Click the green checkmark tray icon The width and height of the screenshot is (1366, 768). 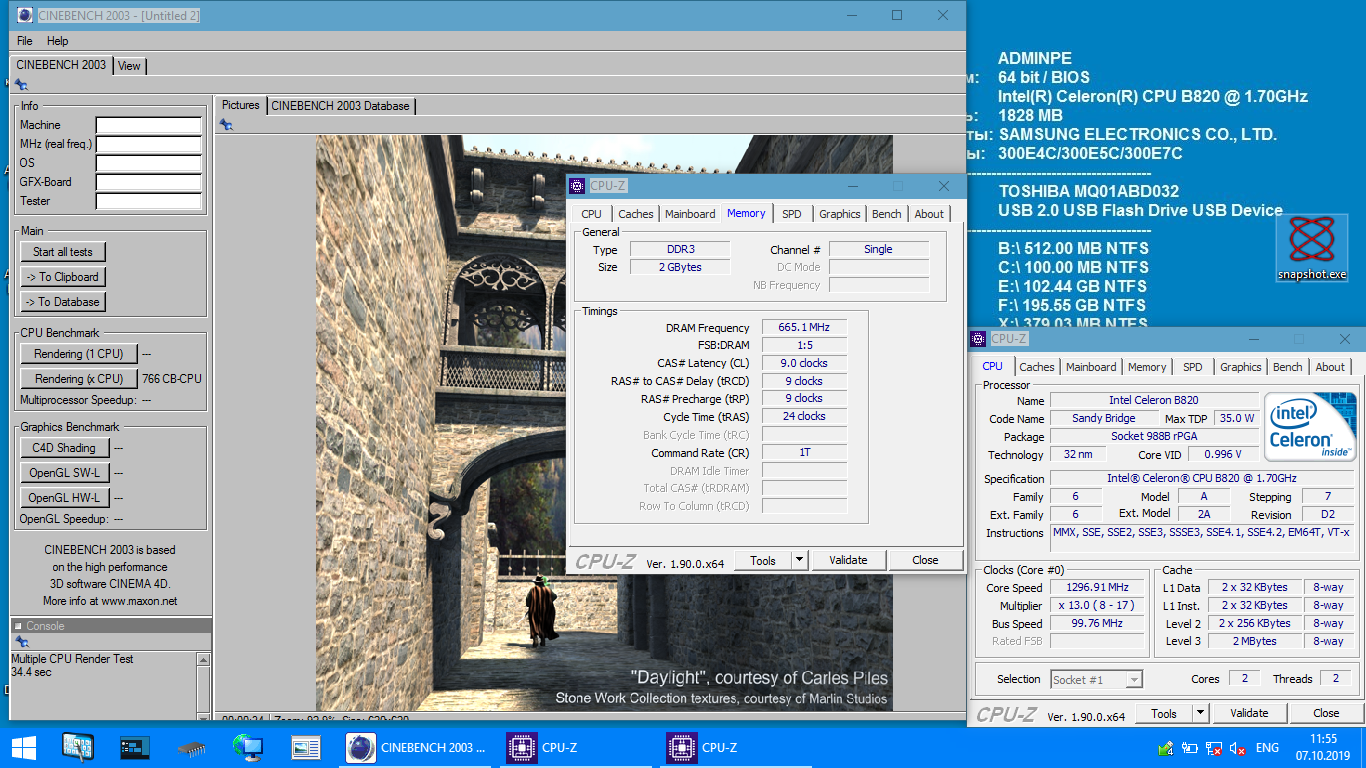click(1165, 747)
